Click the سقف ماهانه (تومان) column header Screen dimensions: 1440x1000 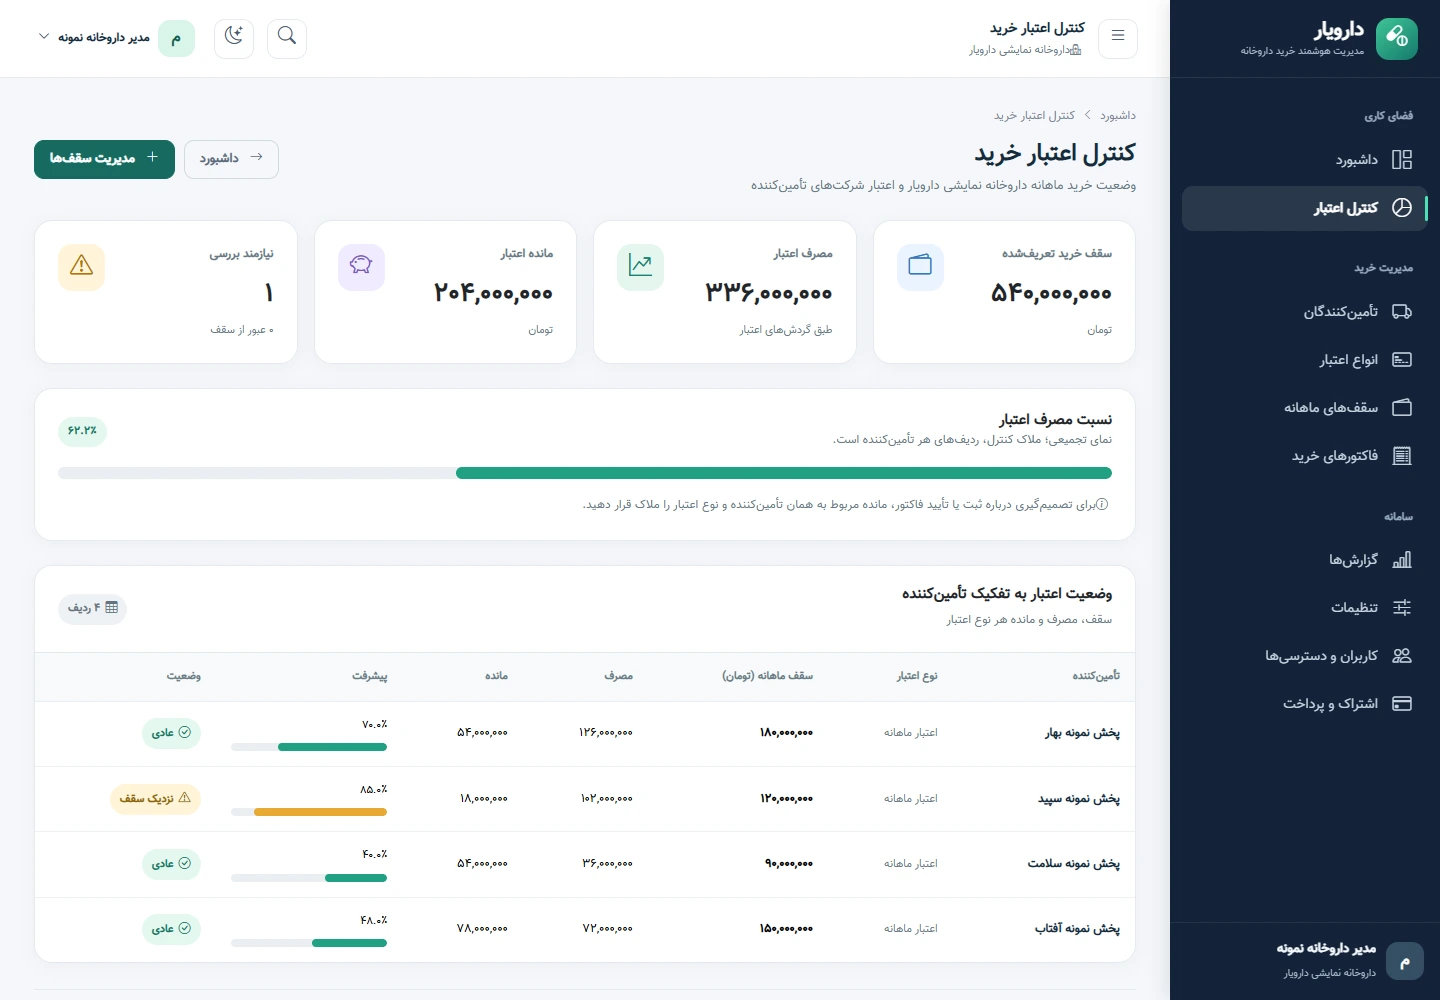tap(768, 676)
